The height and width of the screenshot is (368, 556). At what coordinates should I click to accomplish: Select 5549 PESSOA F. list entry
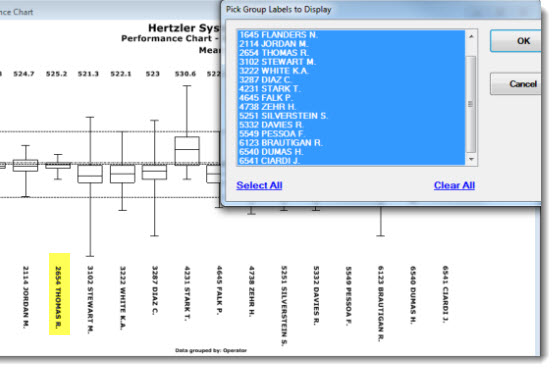[351, 134]
